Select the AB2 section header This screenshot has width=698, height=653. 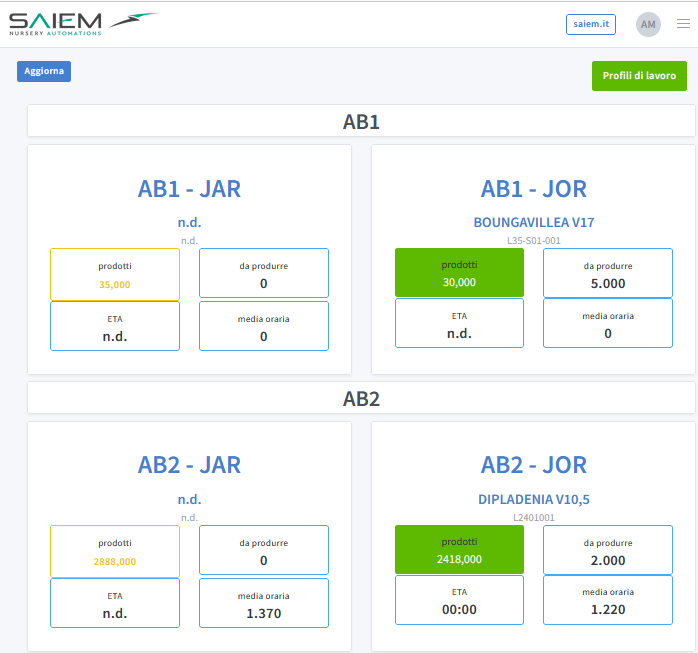click(x=361, y=399)
